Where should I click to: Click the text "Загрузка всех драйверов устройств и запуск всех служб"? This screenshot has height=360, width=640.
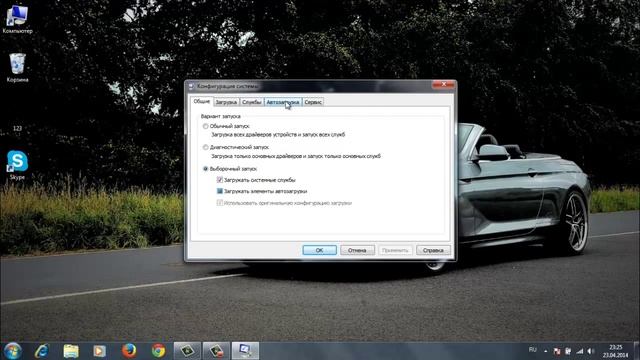(x=278, y=134)
